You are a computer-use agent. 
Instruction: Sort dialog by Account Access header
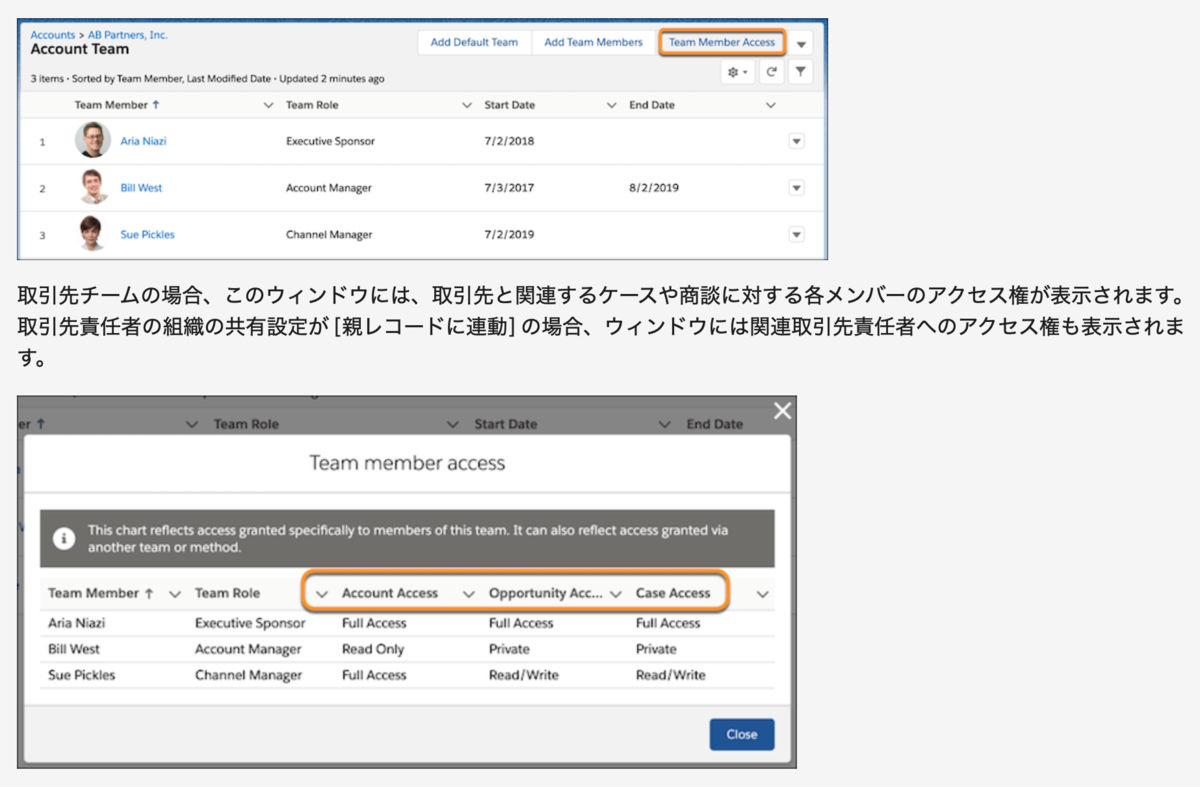[x=390, y=593]
